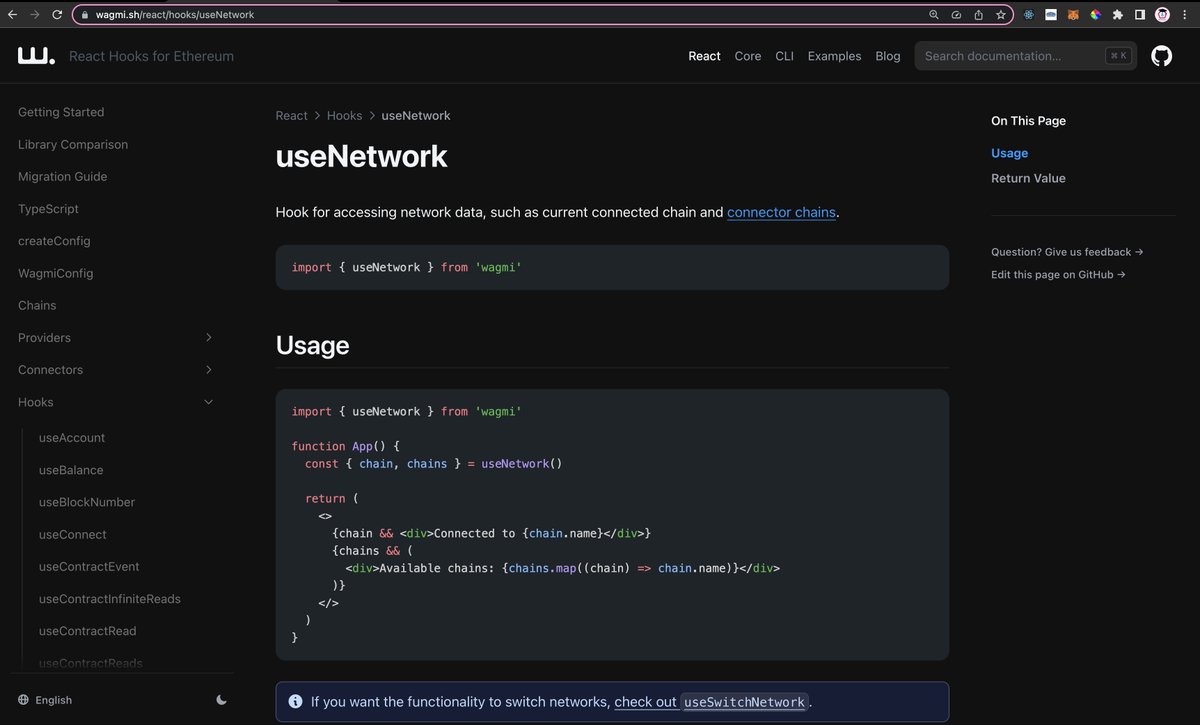Click React Hooks for Ethereum title
1200x725 pixels.
click(x=151, y=56)
